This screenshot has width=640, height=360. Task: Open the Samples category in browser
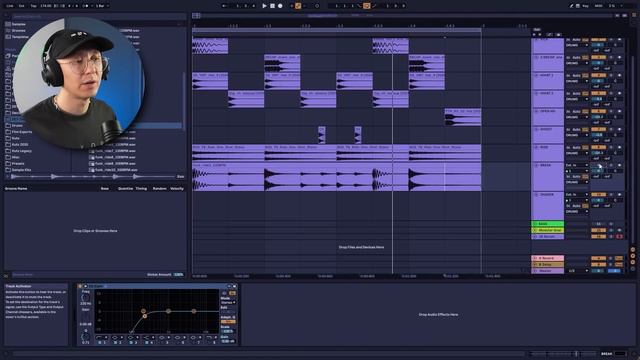[18, 24]
